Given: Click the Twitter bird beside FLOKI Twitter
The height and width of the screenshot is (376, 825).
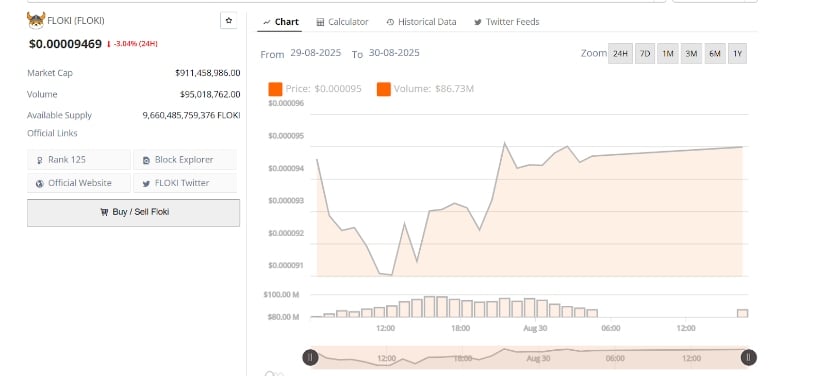Looking at the screenshot, I should (x=146, y=184).
